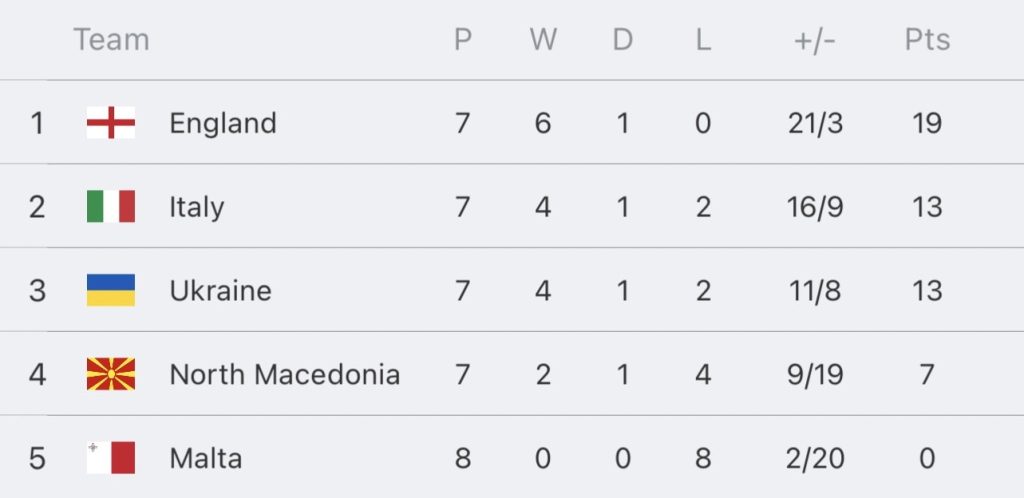Screen dimensions: 1024x498
Task: Select Malta's 2/20 goal record
Action: pos(815,458)
